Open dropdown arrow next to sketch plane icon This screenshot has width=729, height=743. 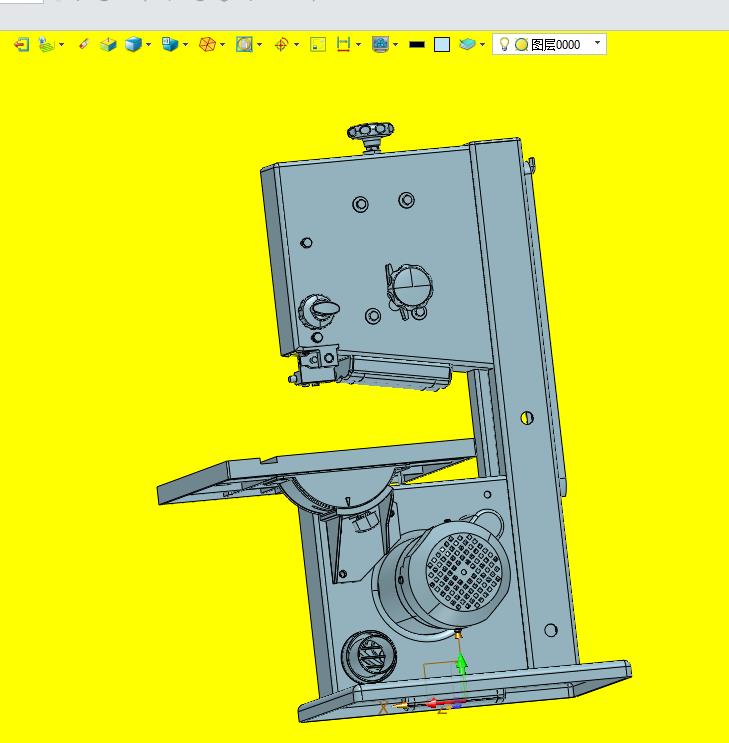point(62,45)
